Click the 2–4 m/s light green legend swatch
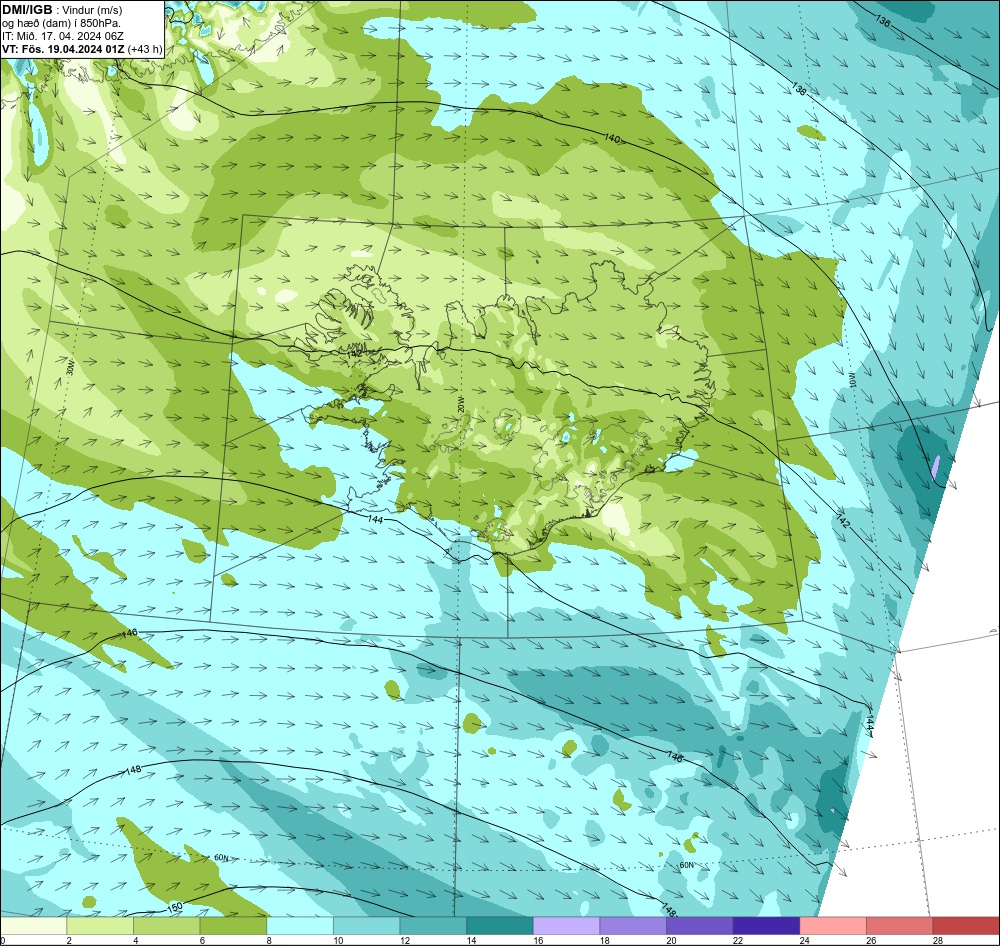This screenshot has width=1000, height=946. 100,926
